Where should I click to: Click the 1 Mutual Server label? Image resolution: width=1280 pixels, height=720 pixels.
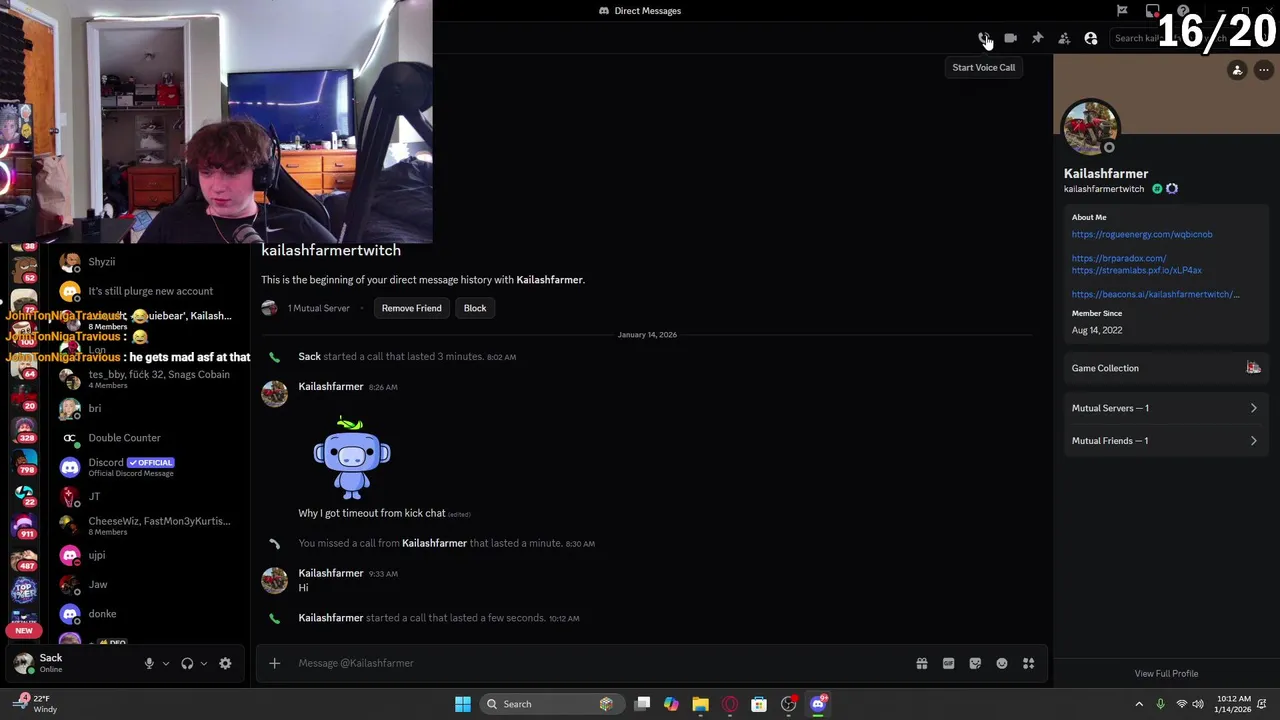(x=318, y=308)
